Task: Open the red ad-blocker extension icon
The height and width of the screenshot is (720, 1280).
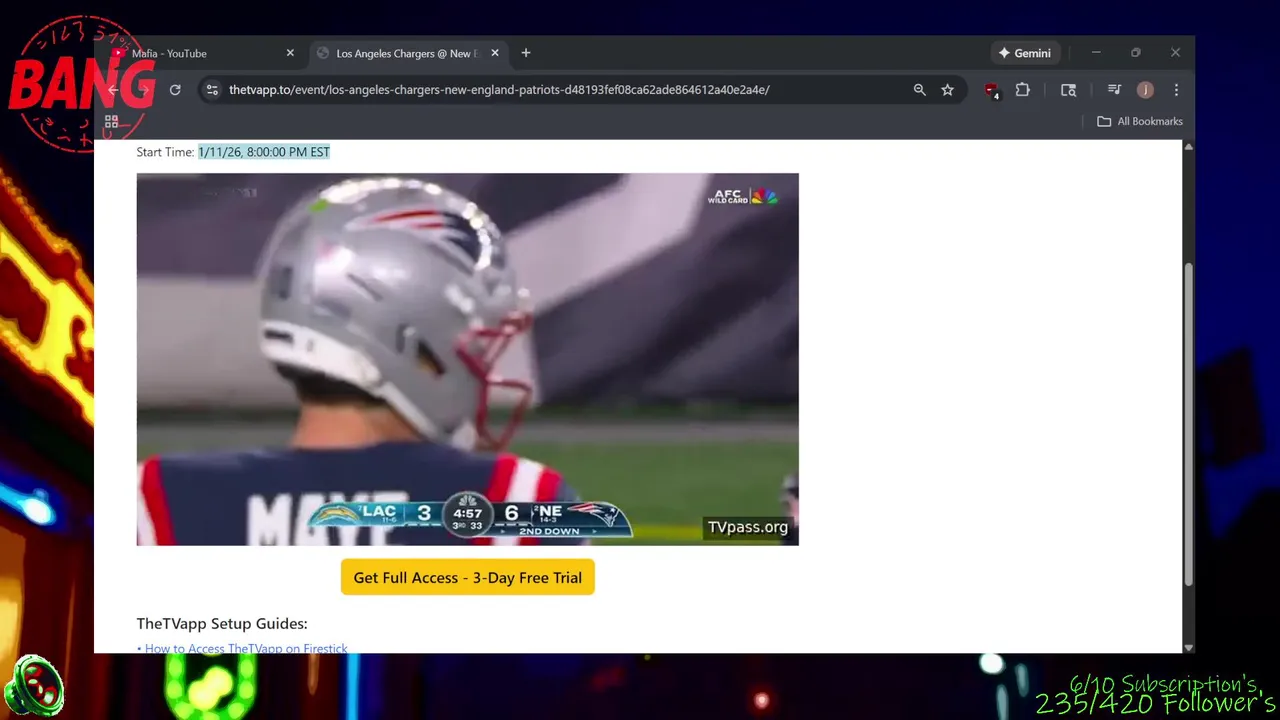Action: tap(991, 90)
